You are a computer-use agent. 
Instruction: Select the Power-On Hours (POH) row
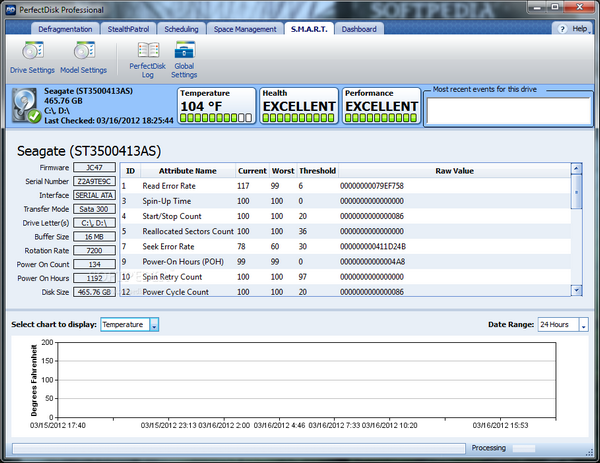346,262
